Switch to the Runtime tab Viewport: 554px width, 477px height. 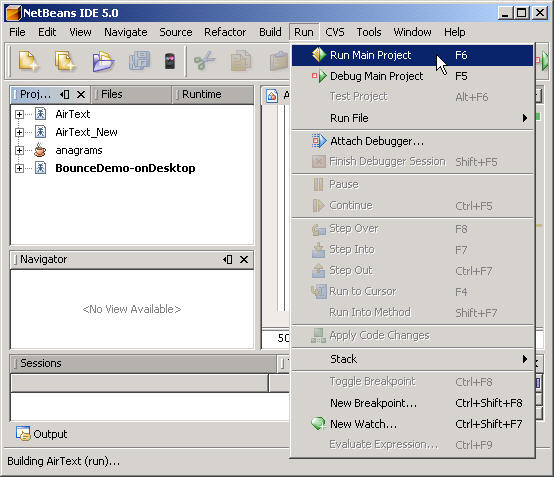pos(213,94)
